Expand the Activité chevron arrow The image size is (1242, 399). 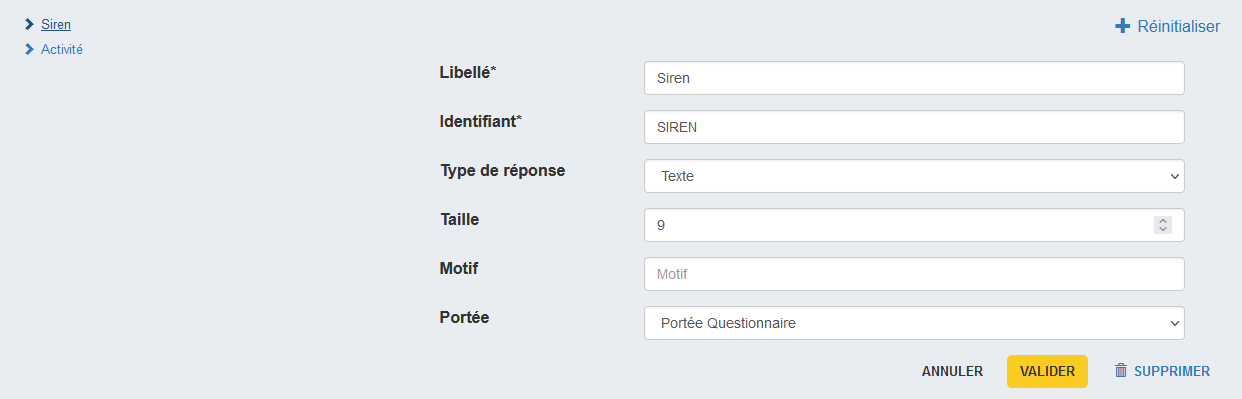pos(29,49)
